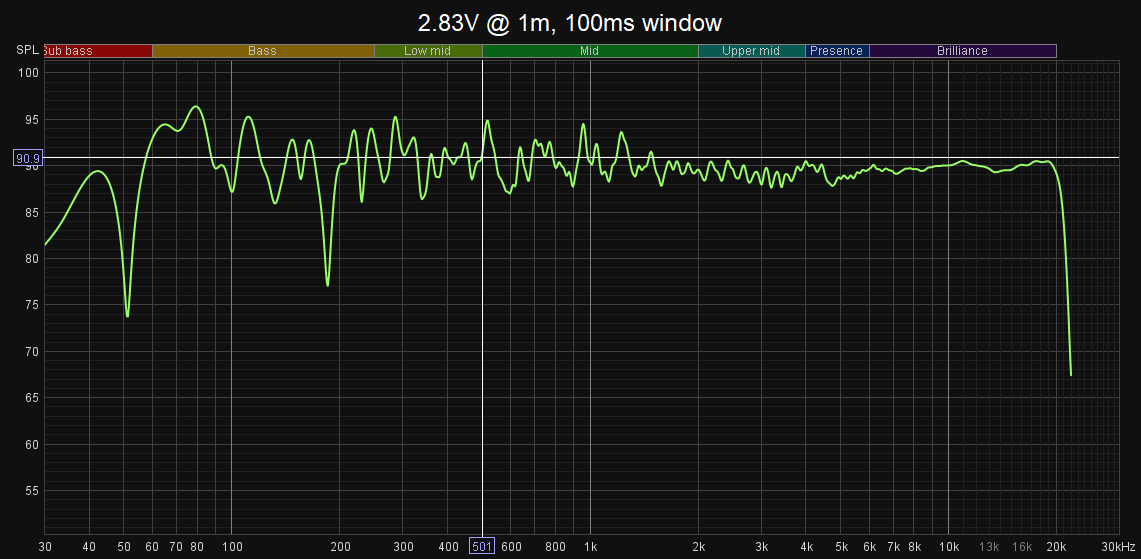
Task: Click the 80 value on SPL axis
Action: click(32, 259)
